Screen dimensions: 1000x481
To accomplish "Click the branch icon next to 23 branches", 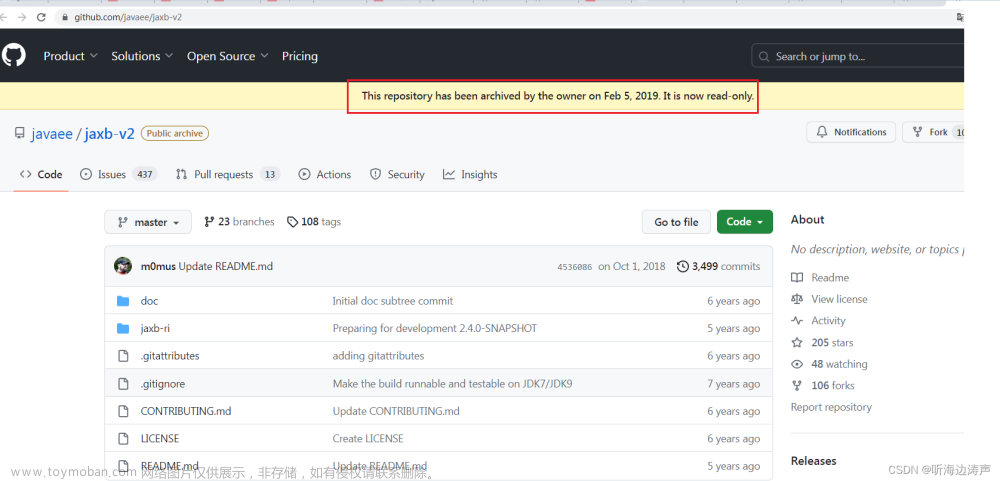I will tap(209, 222).
